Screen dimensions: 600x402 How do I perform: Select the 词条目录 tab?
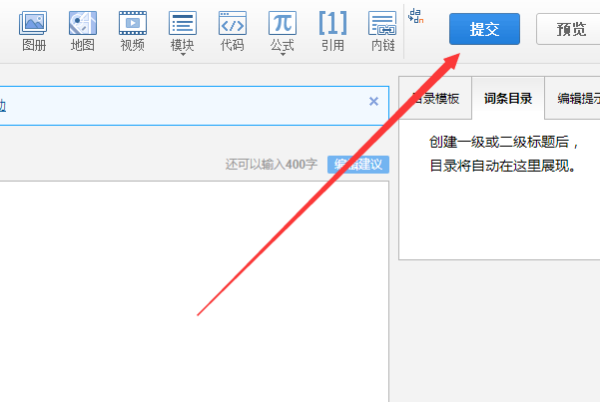pyautogui.click(x=508, y=98)
